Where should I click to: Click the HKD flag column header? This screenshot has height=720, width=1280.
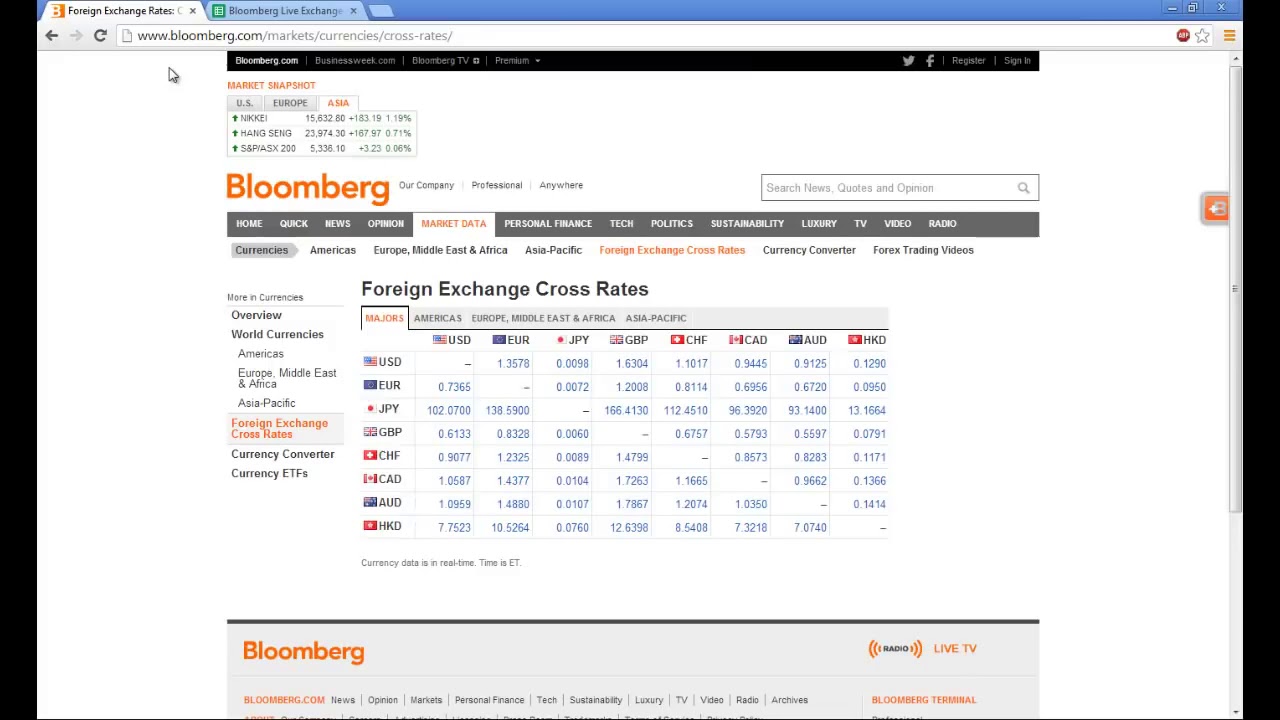(x=867, y=340)
